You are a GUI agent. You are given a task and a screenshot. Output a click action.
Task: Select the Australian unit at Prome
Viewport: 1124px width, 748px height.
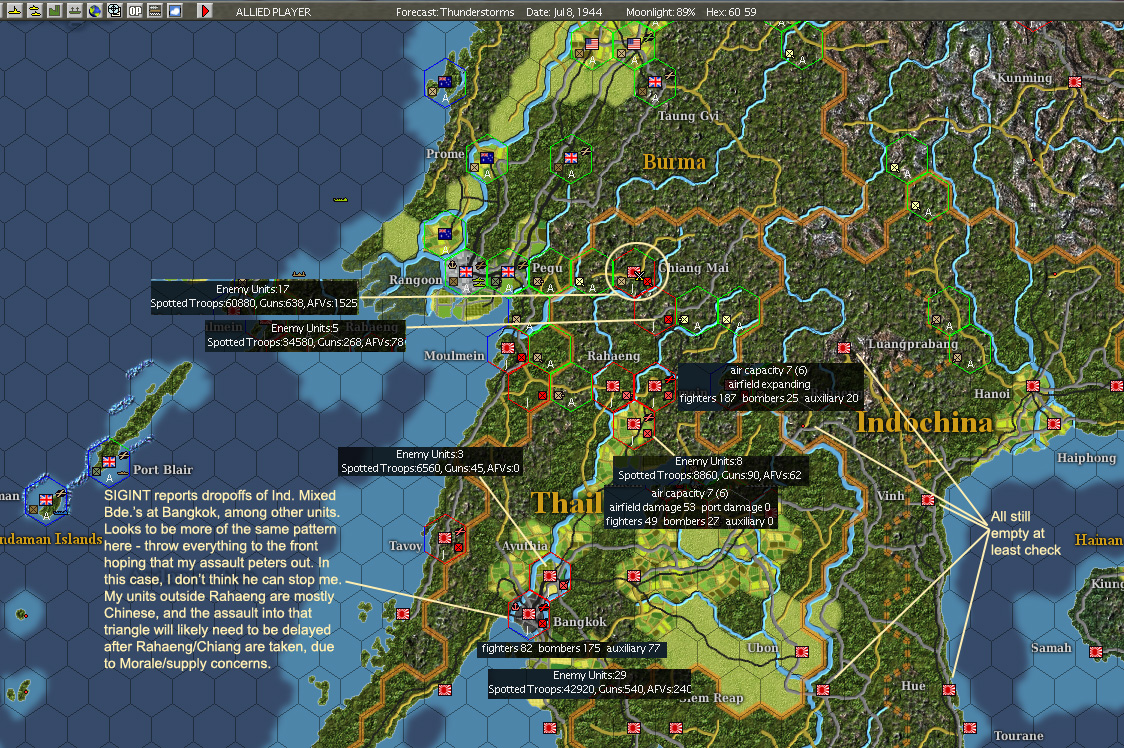487,158
